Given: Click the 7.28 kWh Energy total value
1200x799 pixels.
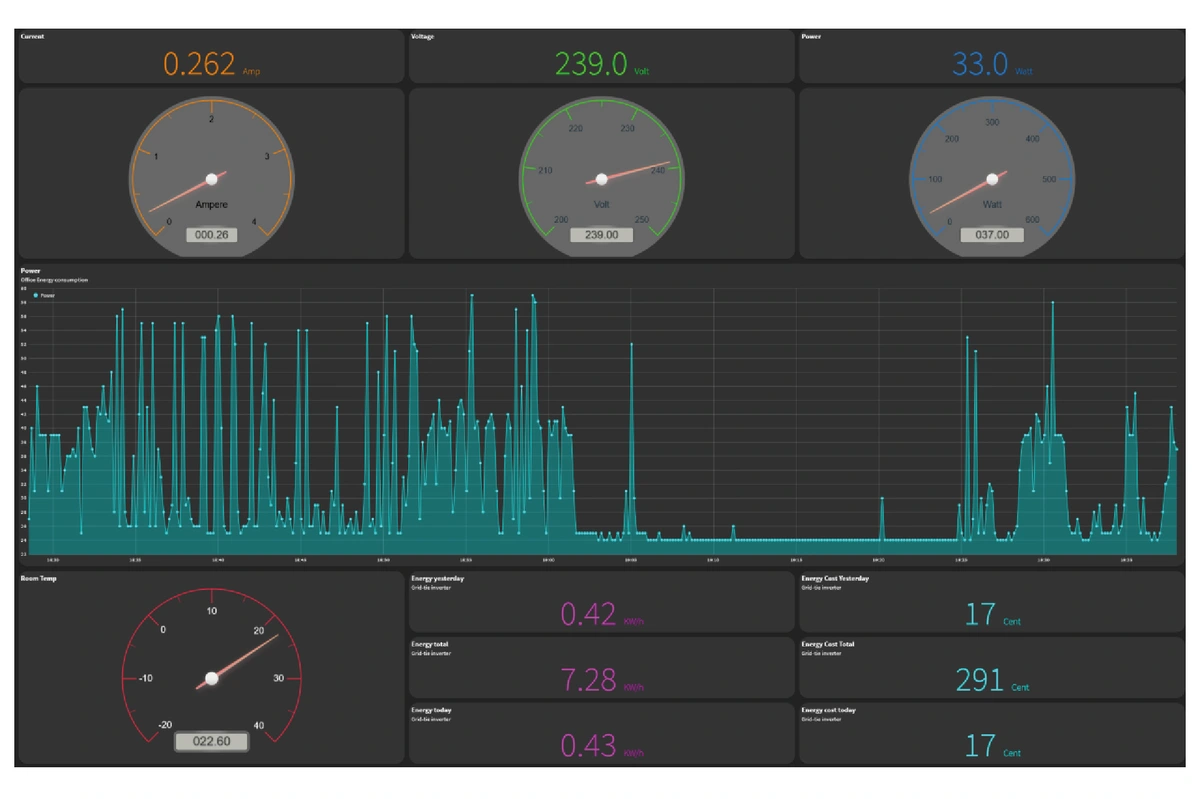Looking at the screenshot, I should click(x=602, y=680).
